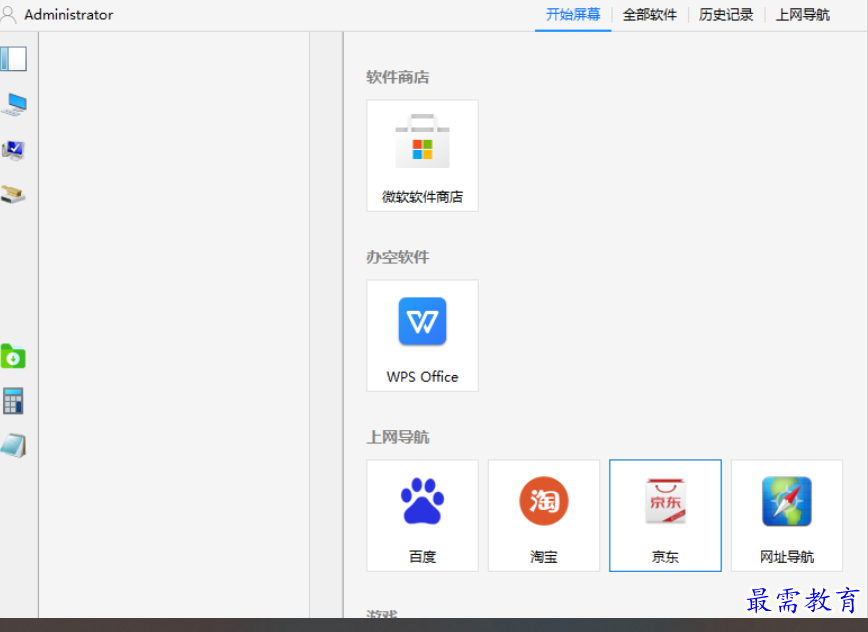The image size is (868, 632).
Task: Open the notepad icon in sidebar
Action: [13, 445]
